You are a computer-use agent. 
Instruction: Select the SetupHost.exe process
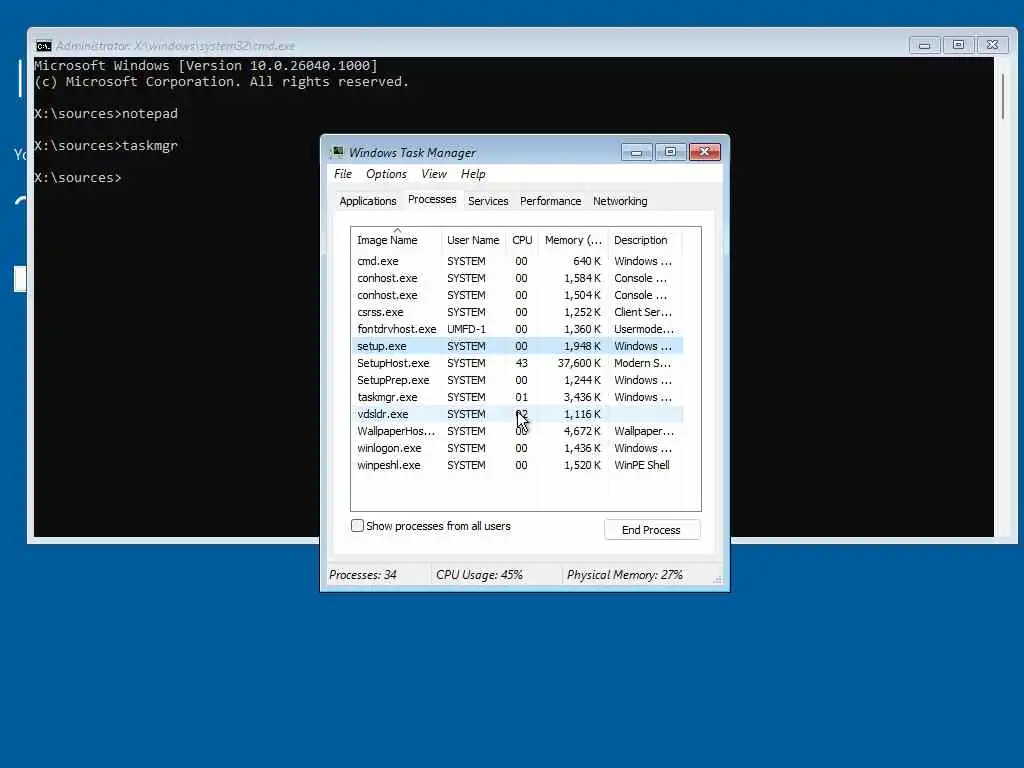click(517, 363)
